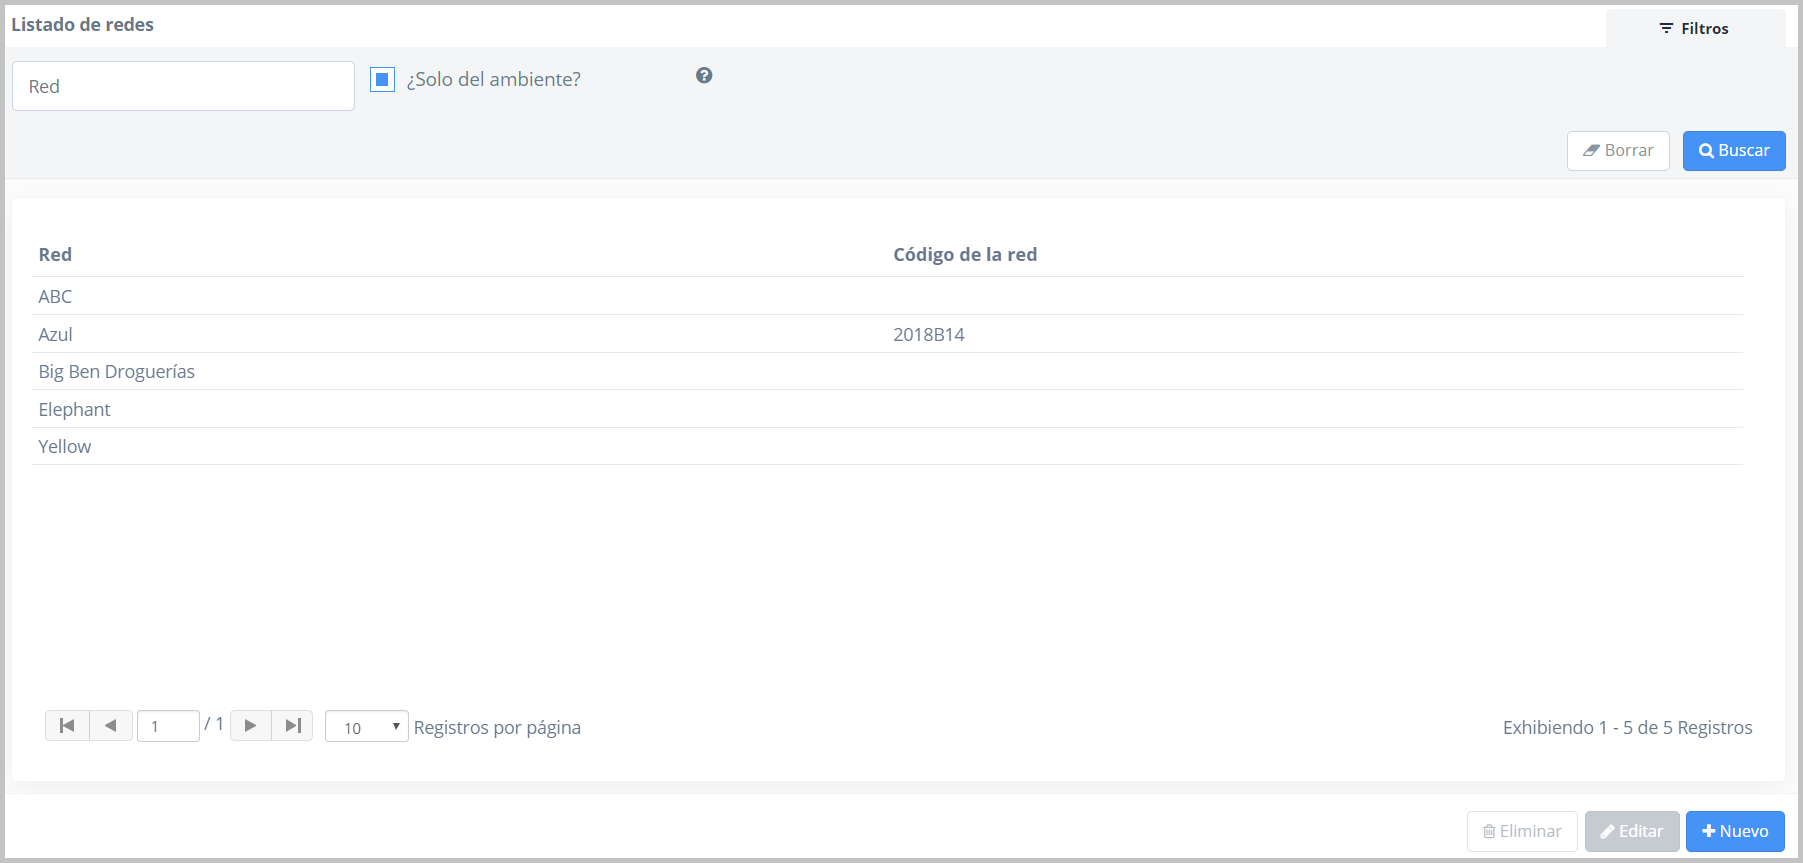Jump to last page of results

(x=293, y=726)
